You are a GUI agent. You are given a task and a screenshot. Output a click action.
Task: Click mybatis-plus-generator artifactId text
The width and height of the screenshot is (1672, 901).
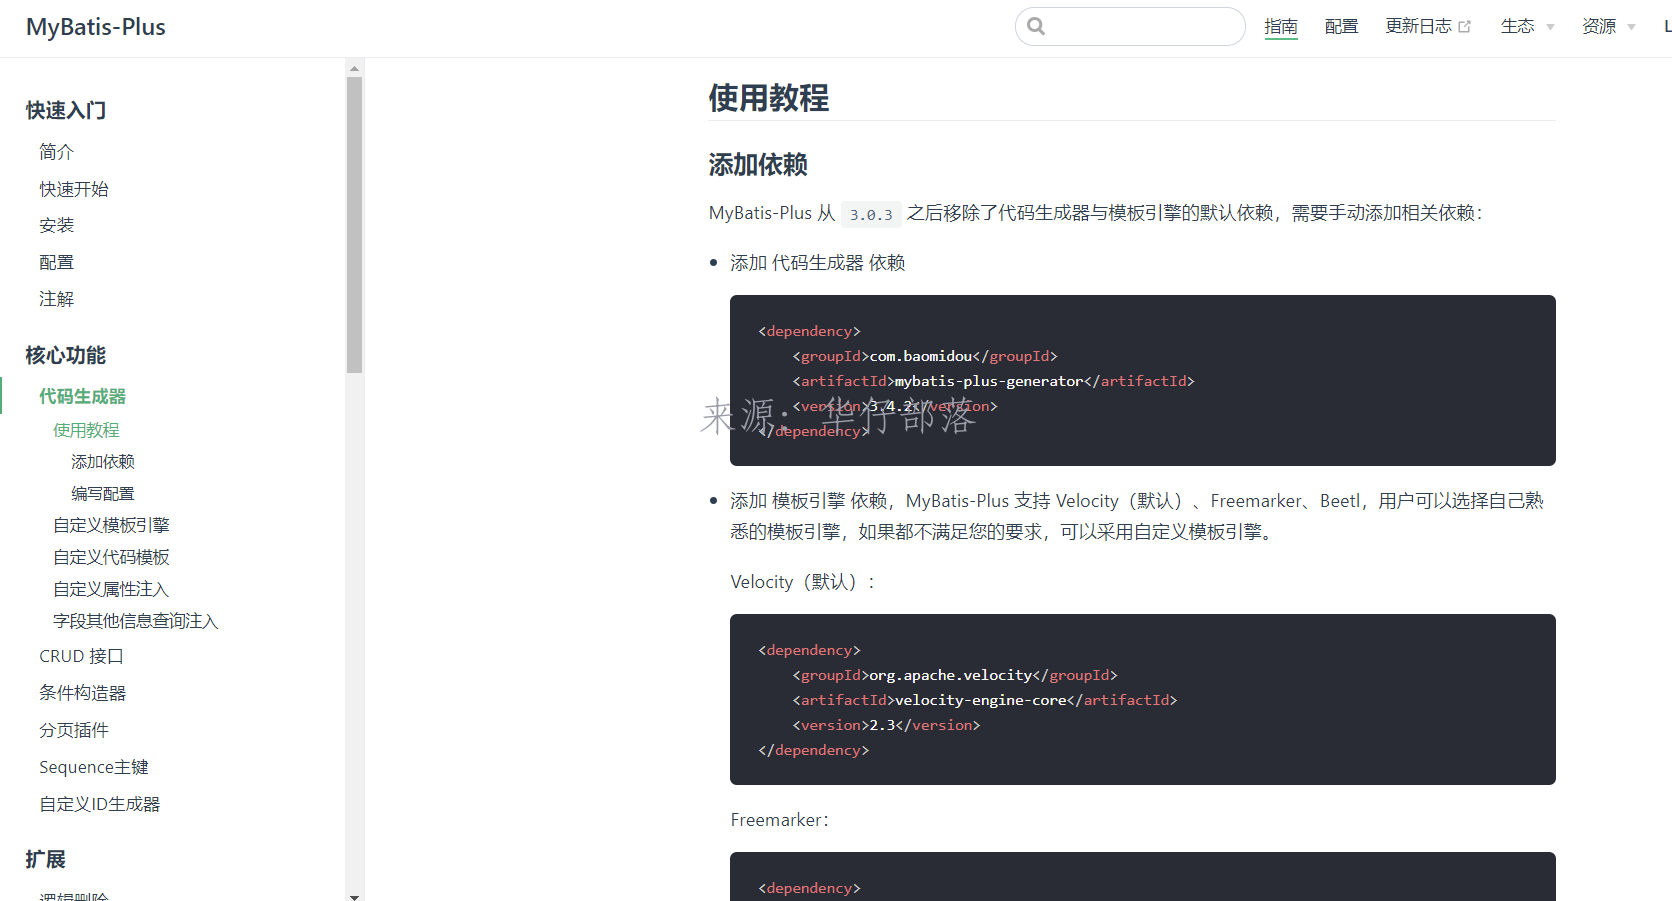tap(989, 381)
